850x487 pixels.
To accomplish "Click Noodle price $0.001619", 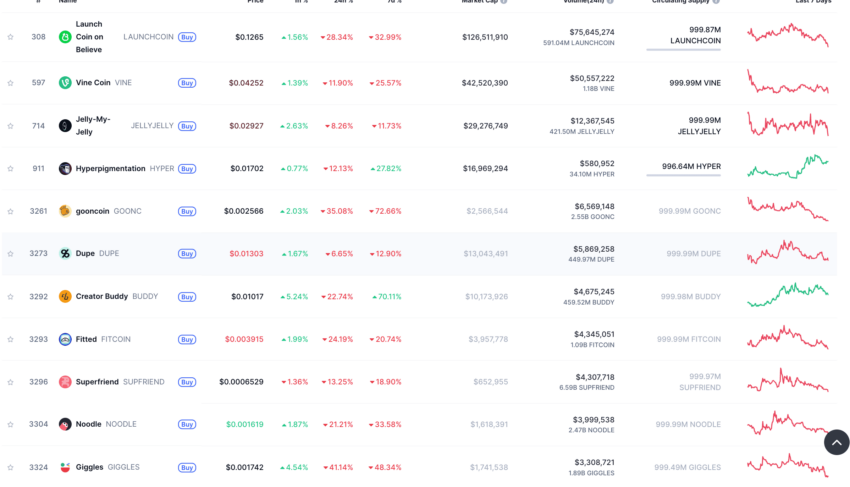I will 244,425.
